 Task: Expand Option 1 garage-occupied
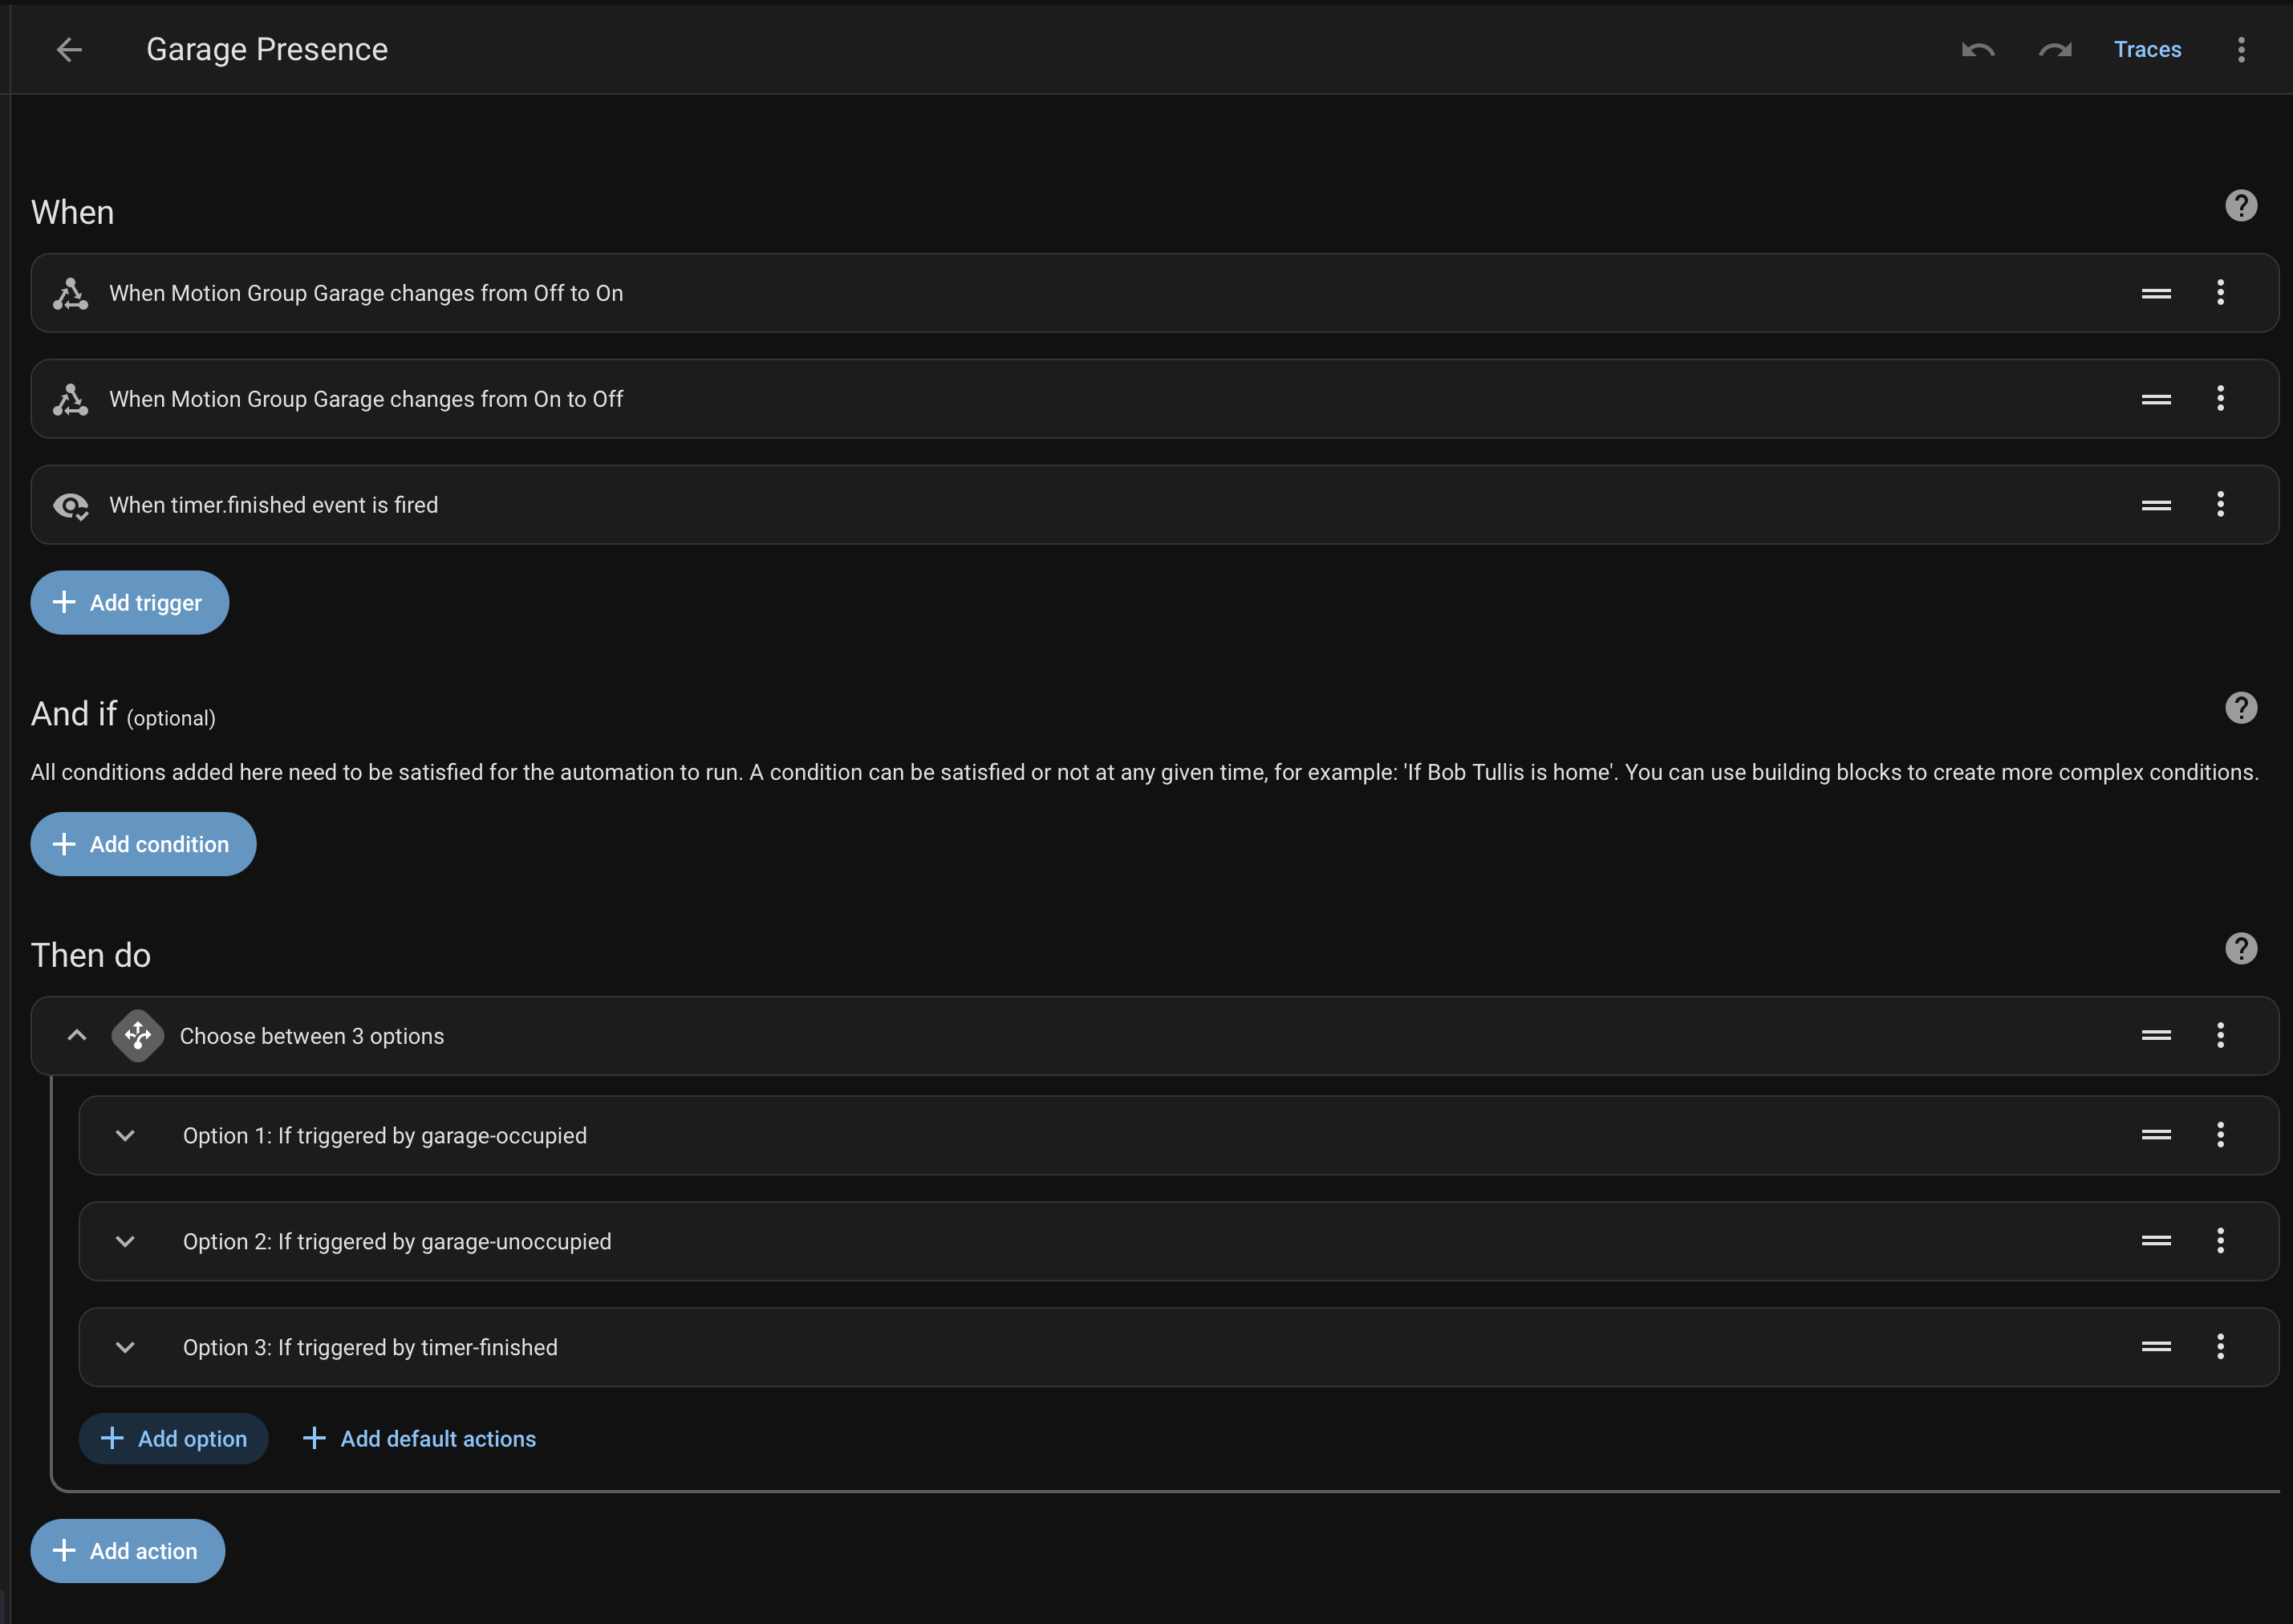125,1135
